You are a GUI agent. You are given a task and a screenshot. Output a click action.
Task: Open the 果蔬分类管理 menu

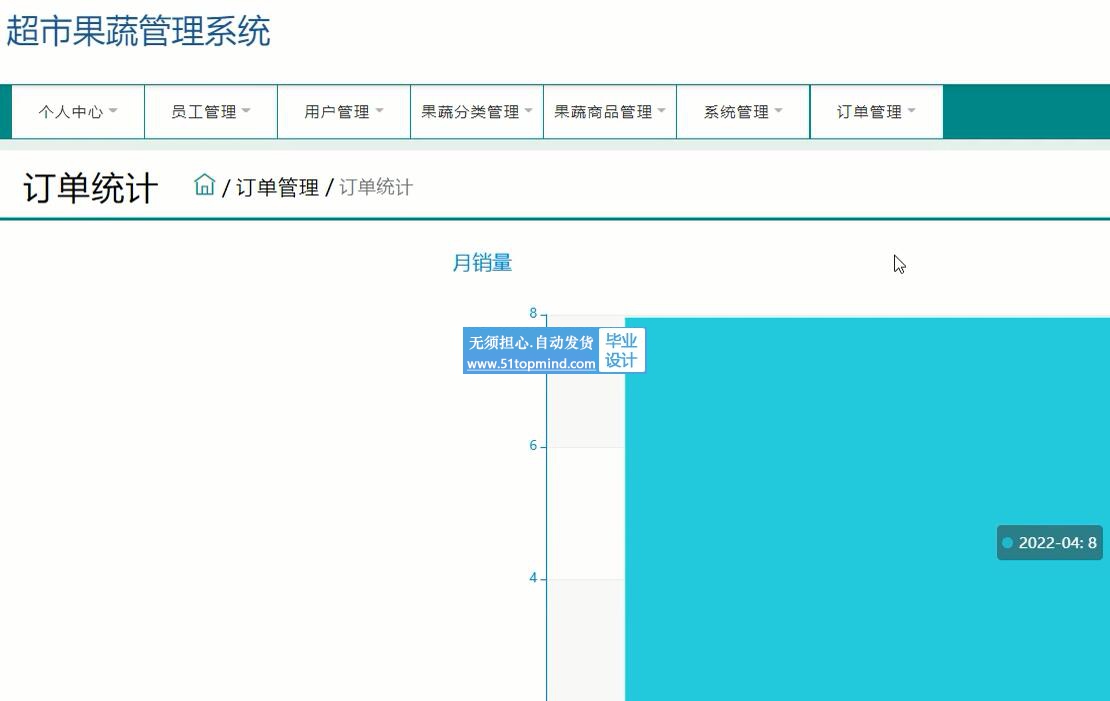[477, 112]
